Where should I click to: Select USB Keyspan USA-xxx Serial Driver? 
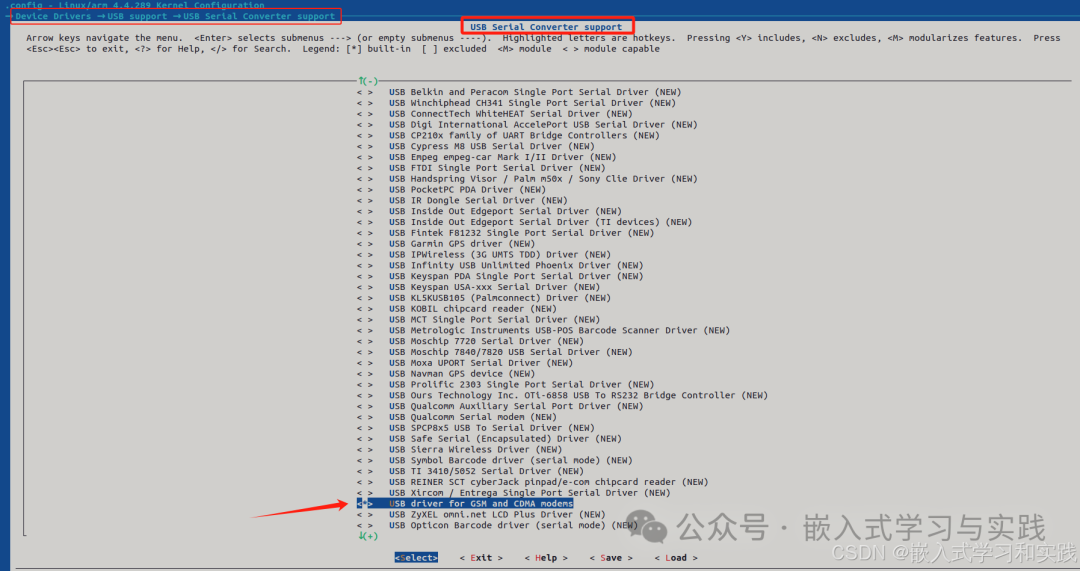[478, 287]
